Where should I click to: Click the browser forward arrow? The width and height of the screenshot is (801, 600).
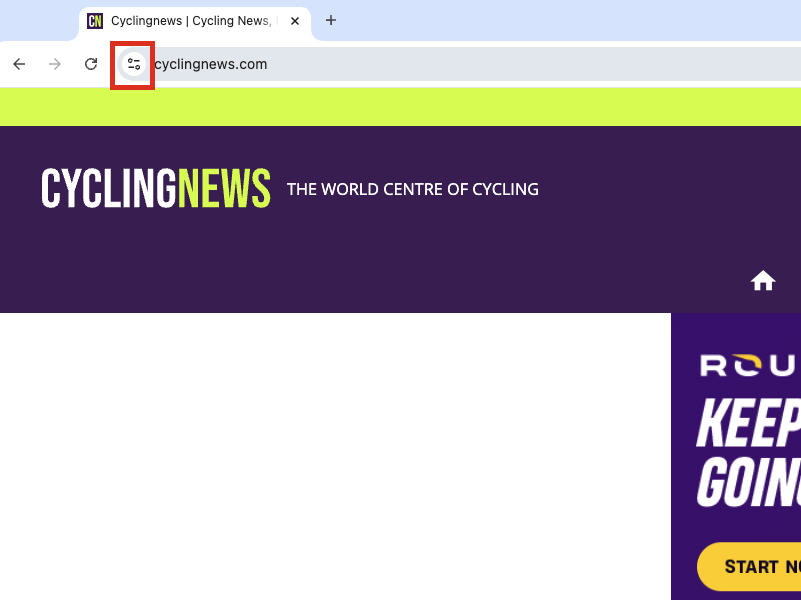coord(55,64)
